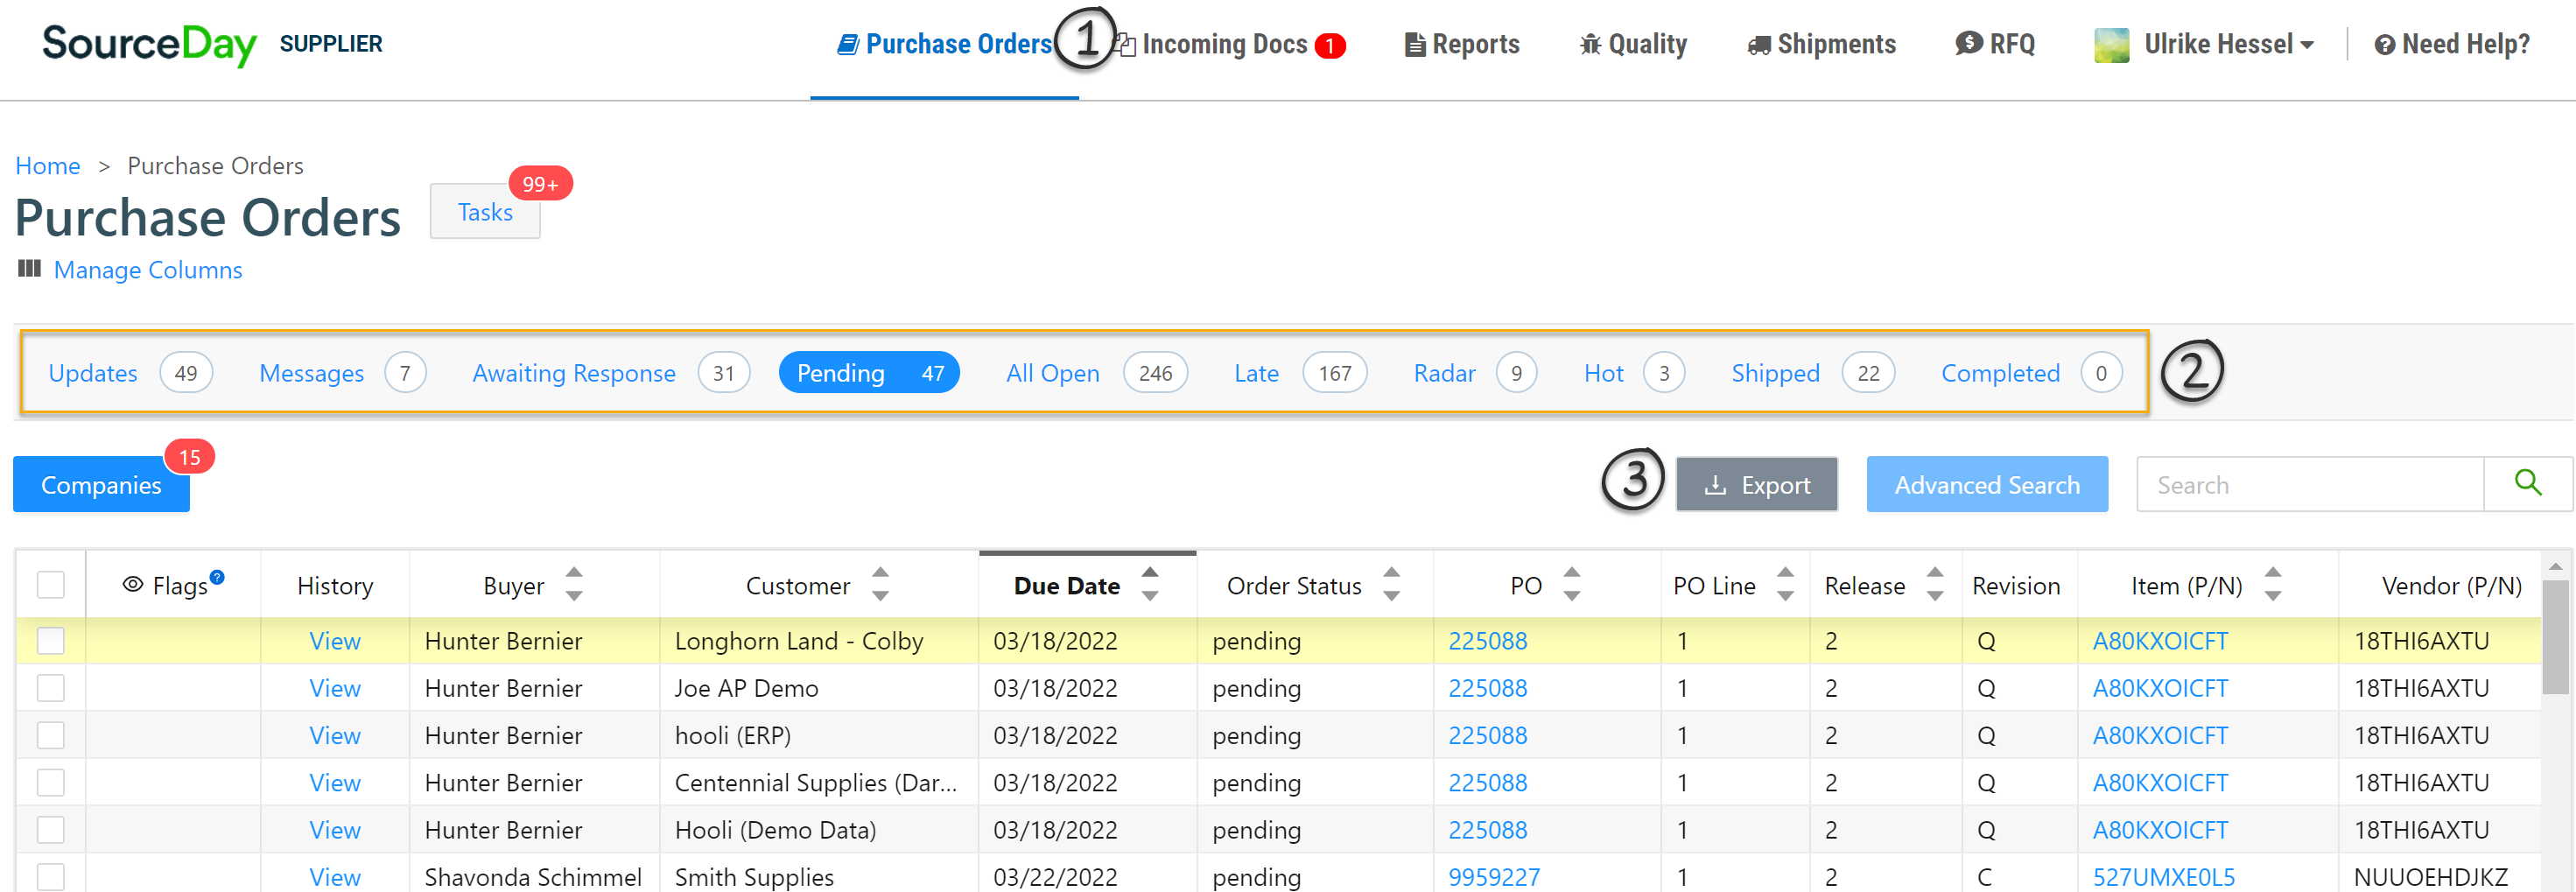Select the Messages filter tab
2576x892 pixels.
coord(342,373)
